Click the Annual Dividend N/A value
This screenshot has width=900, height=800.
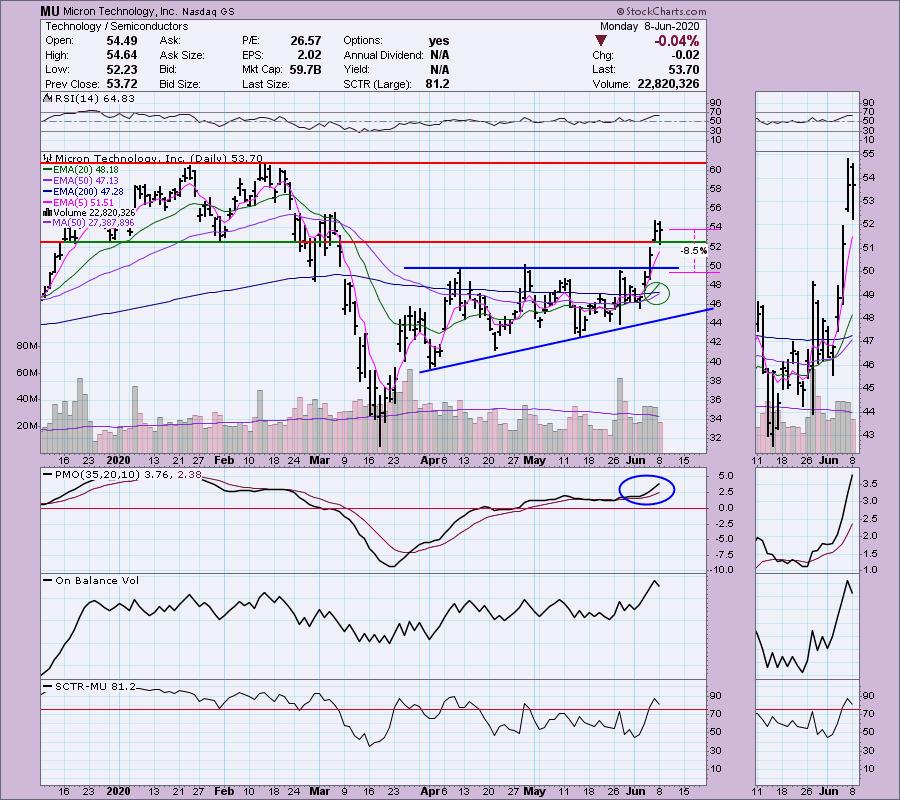click(440, 55)
